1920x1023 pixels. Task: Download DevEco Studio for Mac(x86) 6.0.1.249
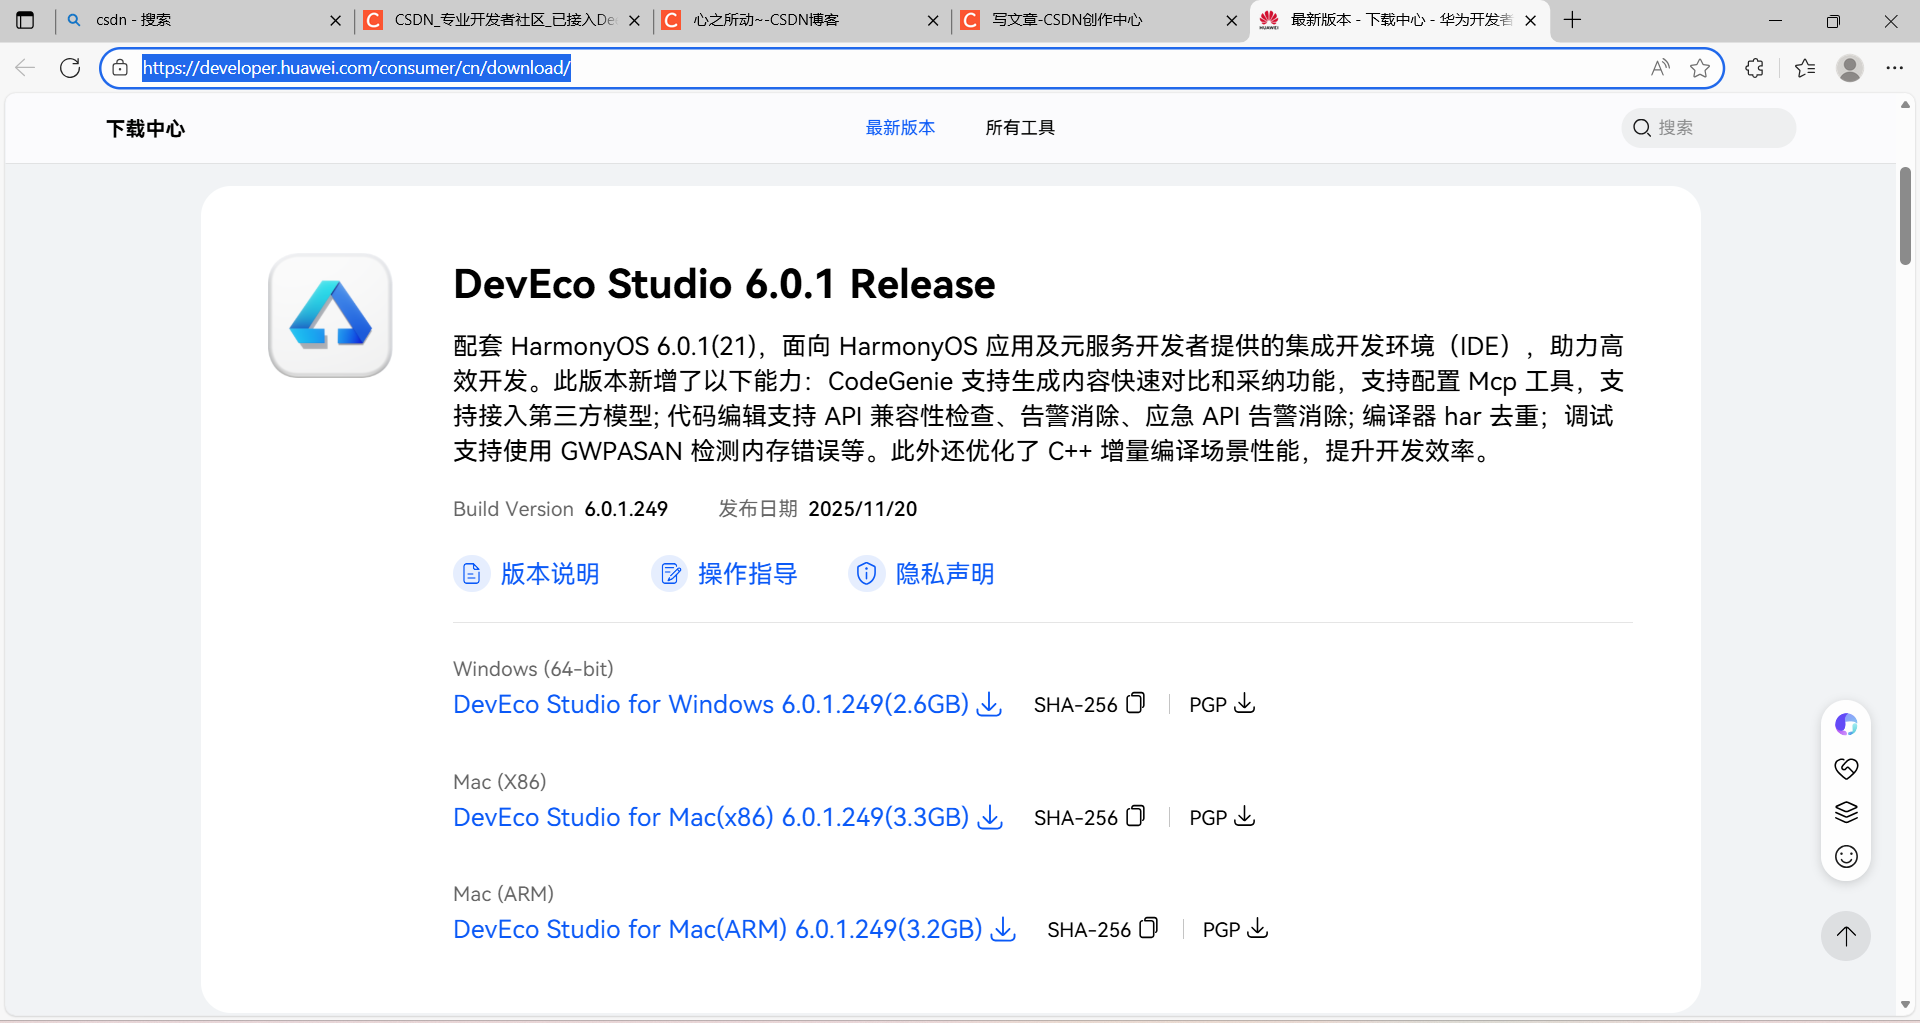(x=711, y=817)
